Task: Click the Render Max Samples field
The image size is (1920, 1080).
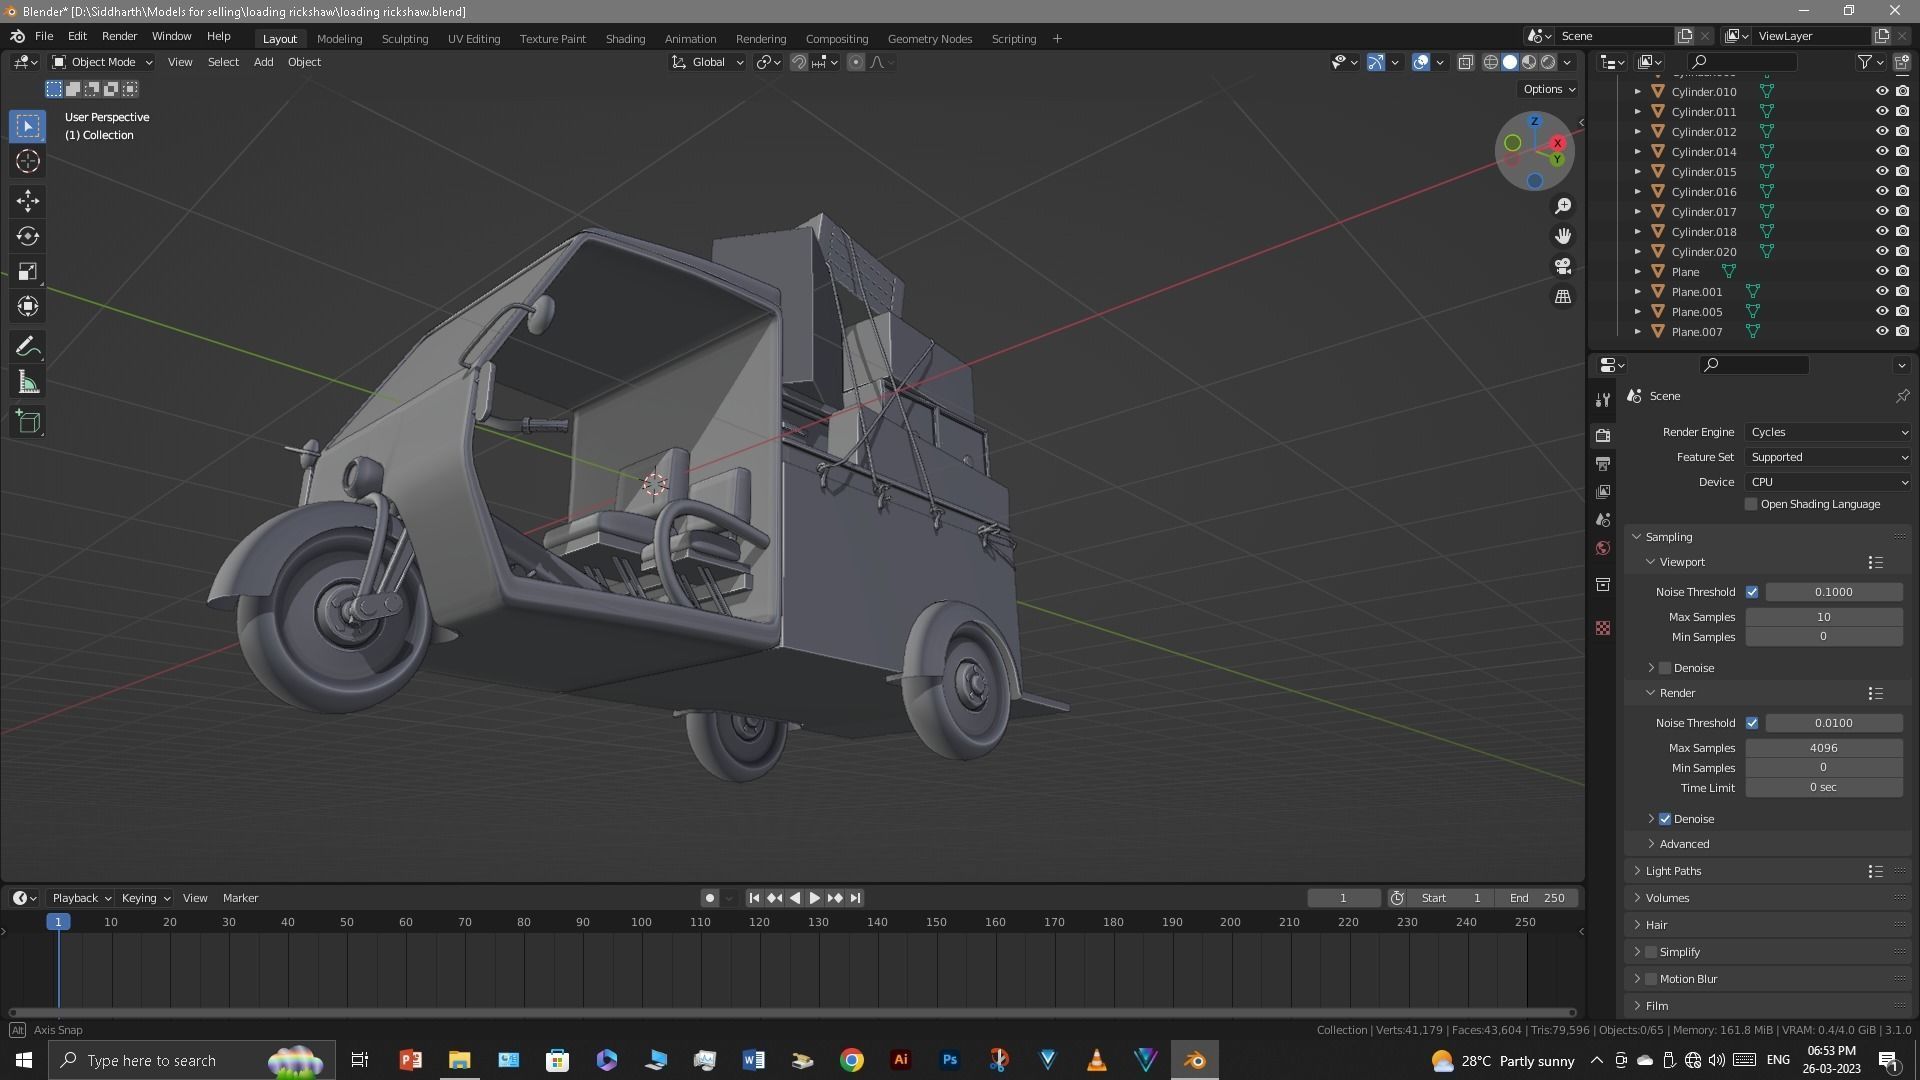Action: [1823, 748]
